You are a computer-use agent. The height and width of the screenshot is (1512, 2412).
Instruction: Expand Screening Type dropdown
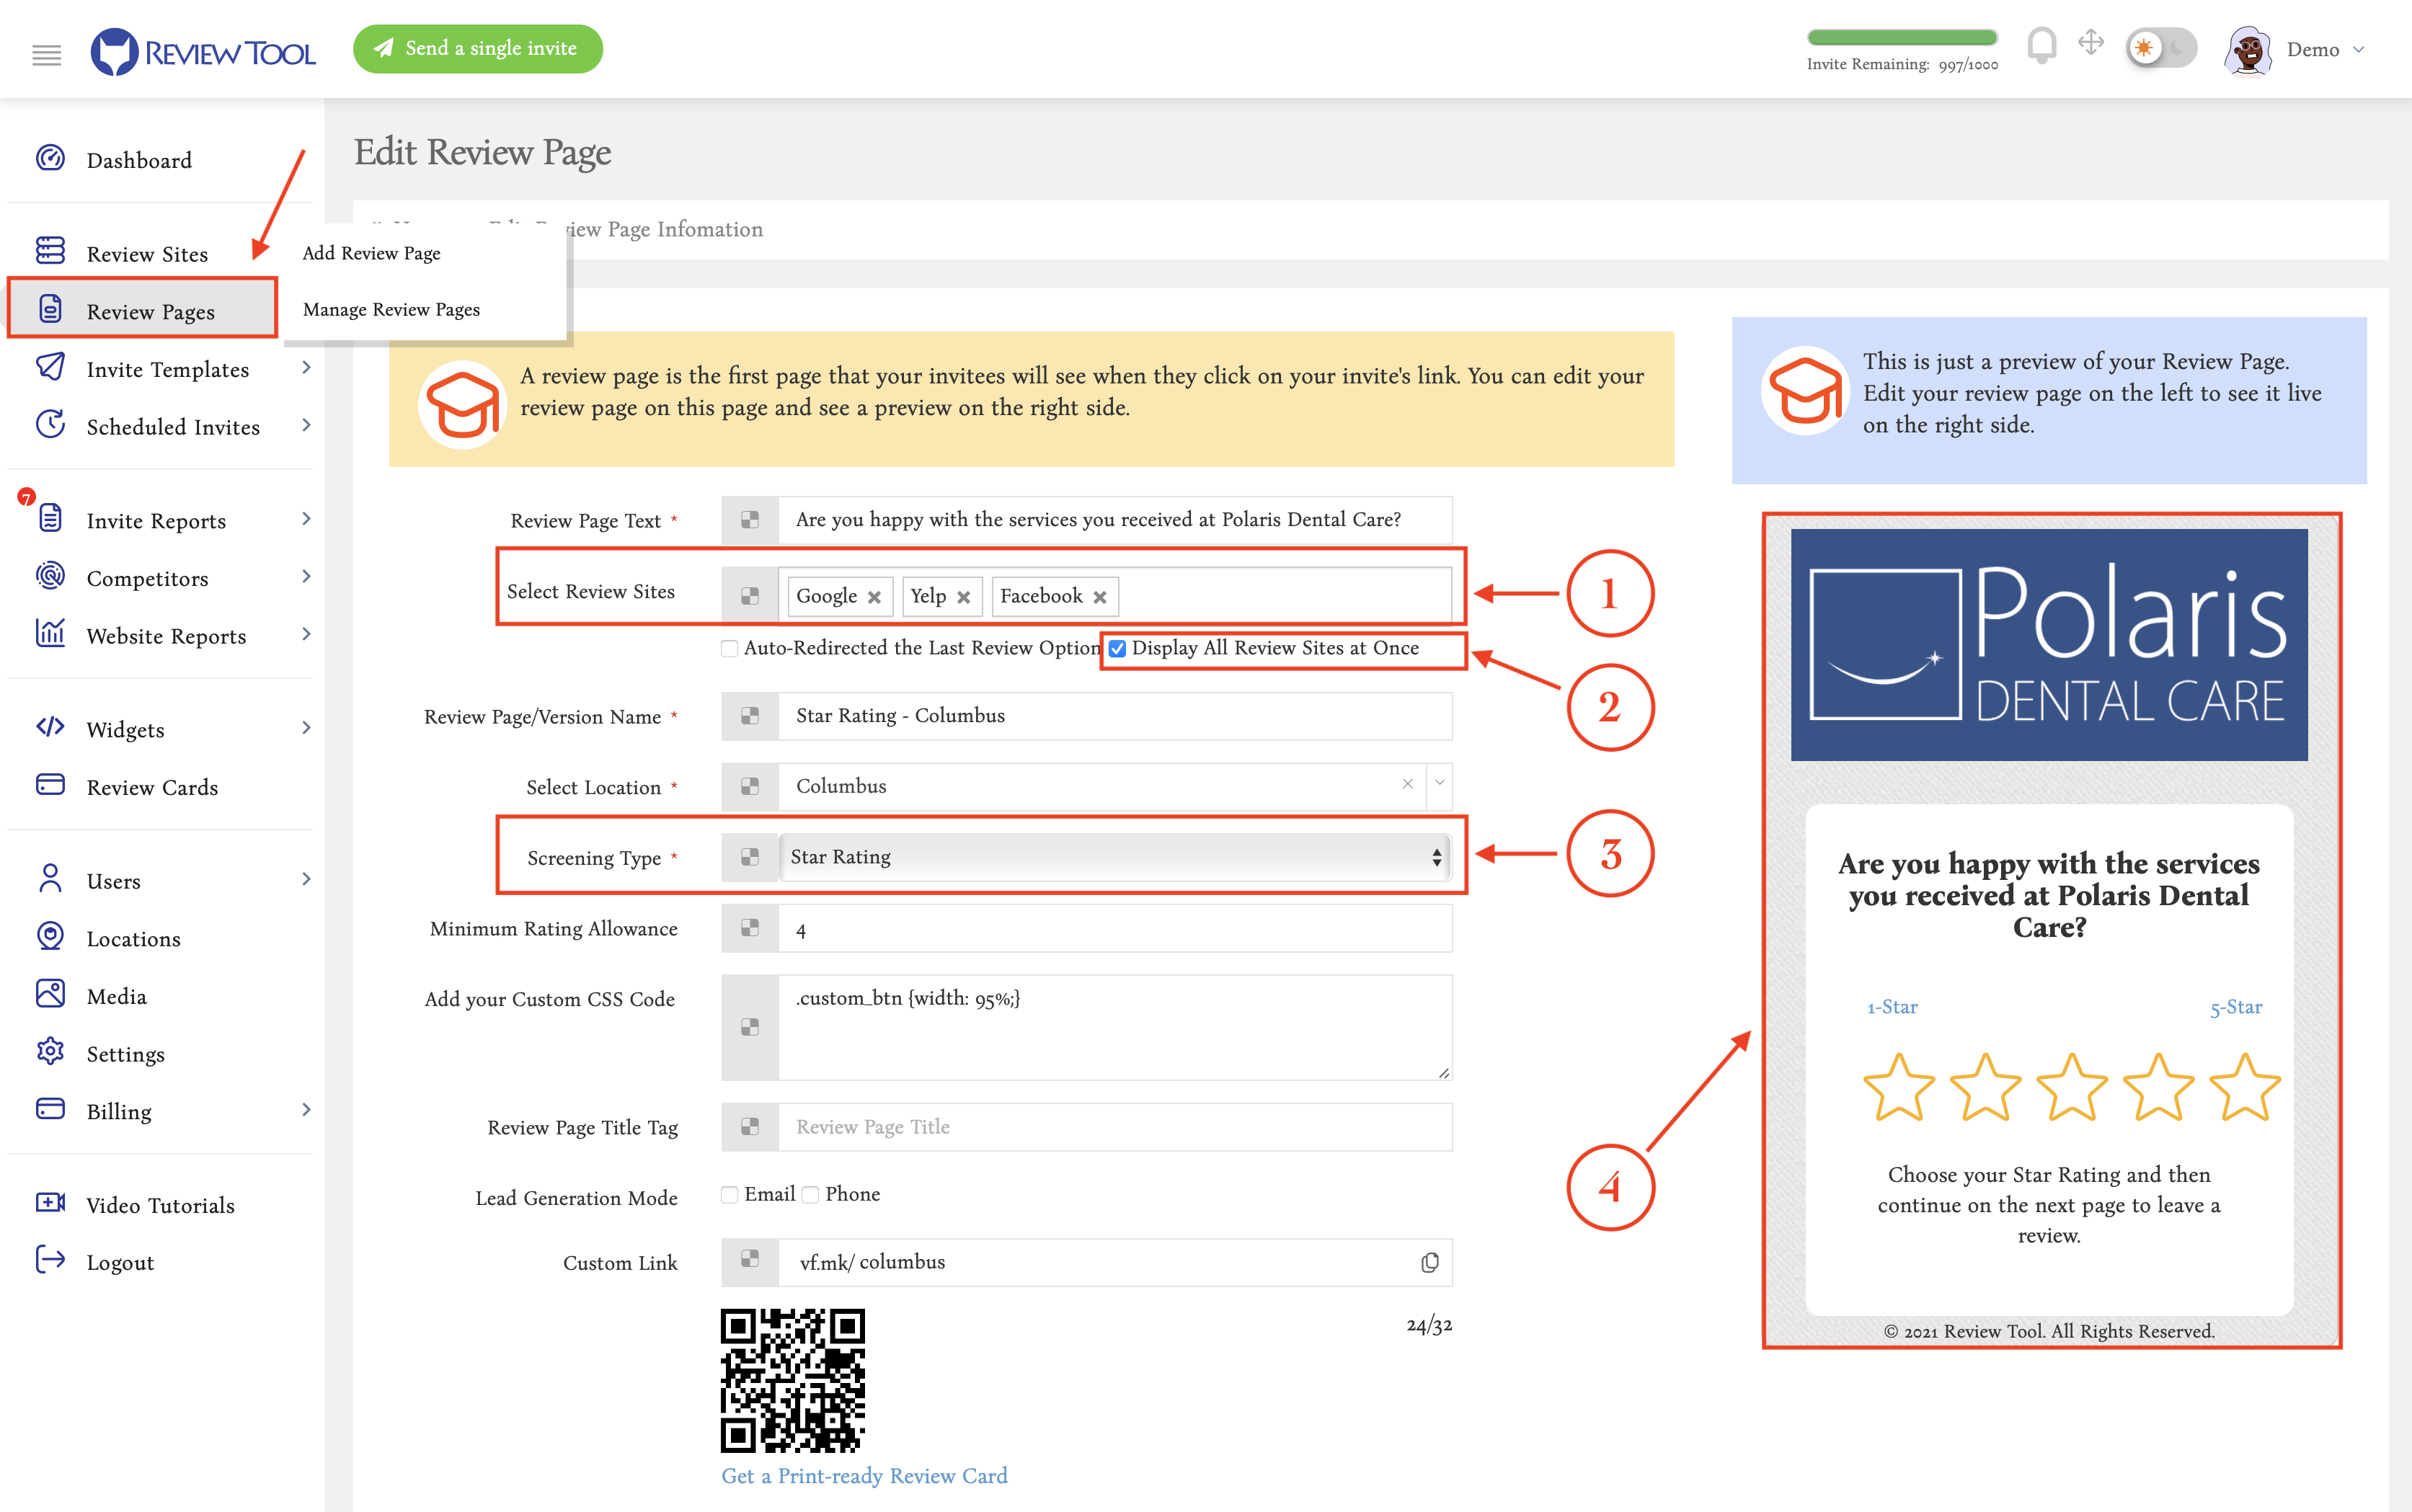click(1435, 855)
